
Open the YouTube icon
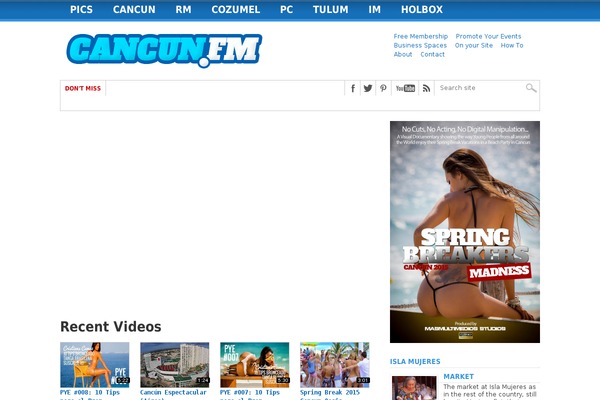pyautogui.click(x=405, y=88)
